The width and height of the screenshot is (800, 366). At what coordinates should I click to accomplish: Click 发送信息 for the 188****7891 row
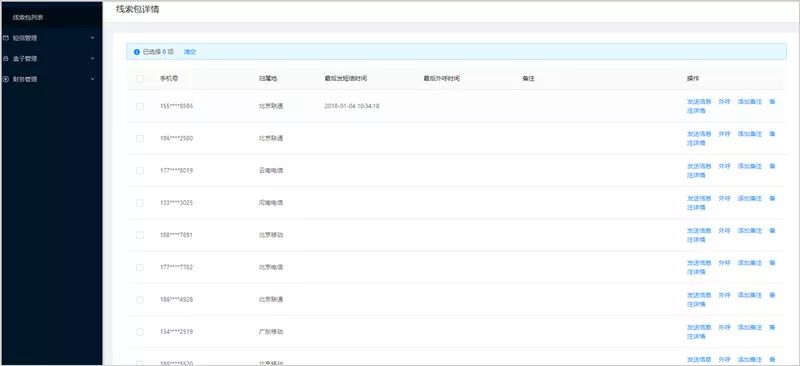coord(699,231)
